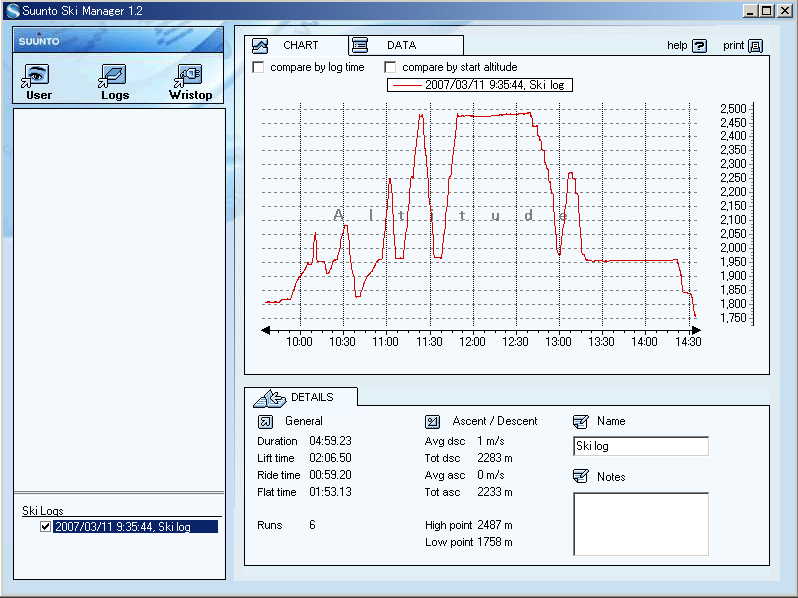Click the Tot asc value 2233 m
Image resolution: width=798 pixels, height=598 pixels.
495,492
